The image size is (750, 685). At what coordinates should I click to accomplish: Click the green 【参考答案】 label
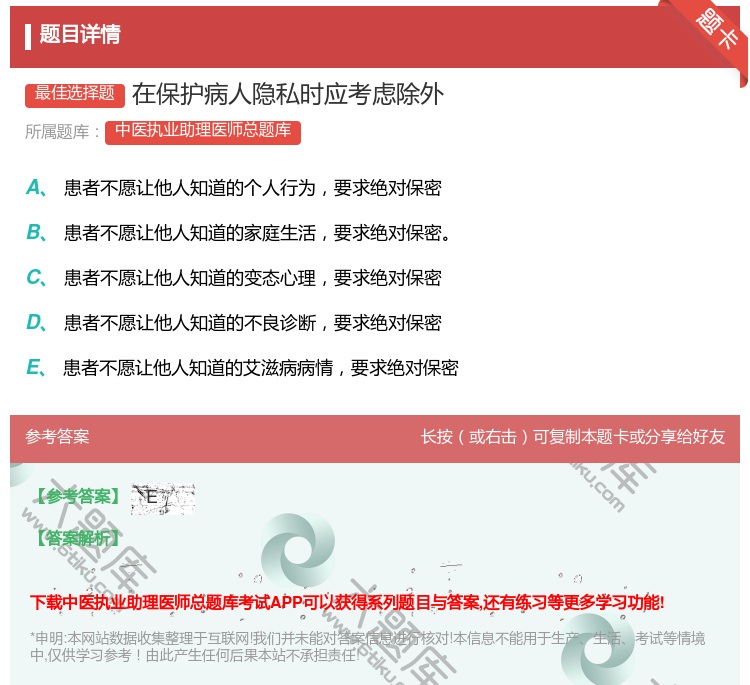pos(79,497)
